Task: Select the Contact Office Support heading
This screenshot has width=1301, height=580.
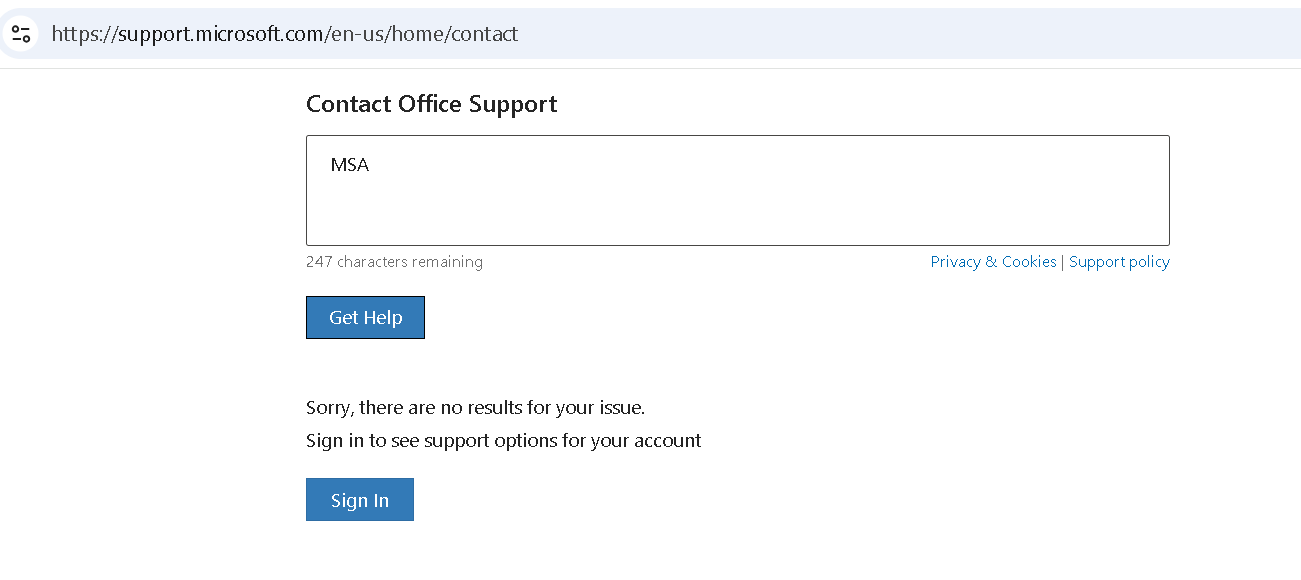Action: tap(431, 104)
